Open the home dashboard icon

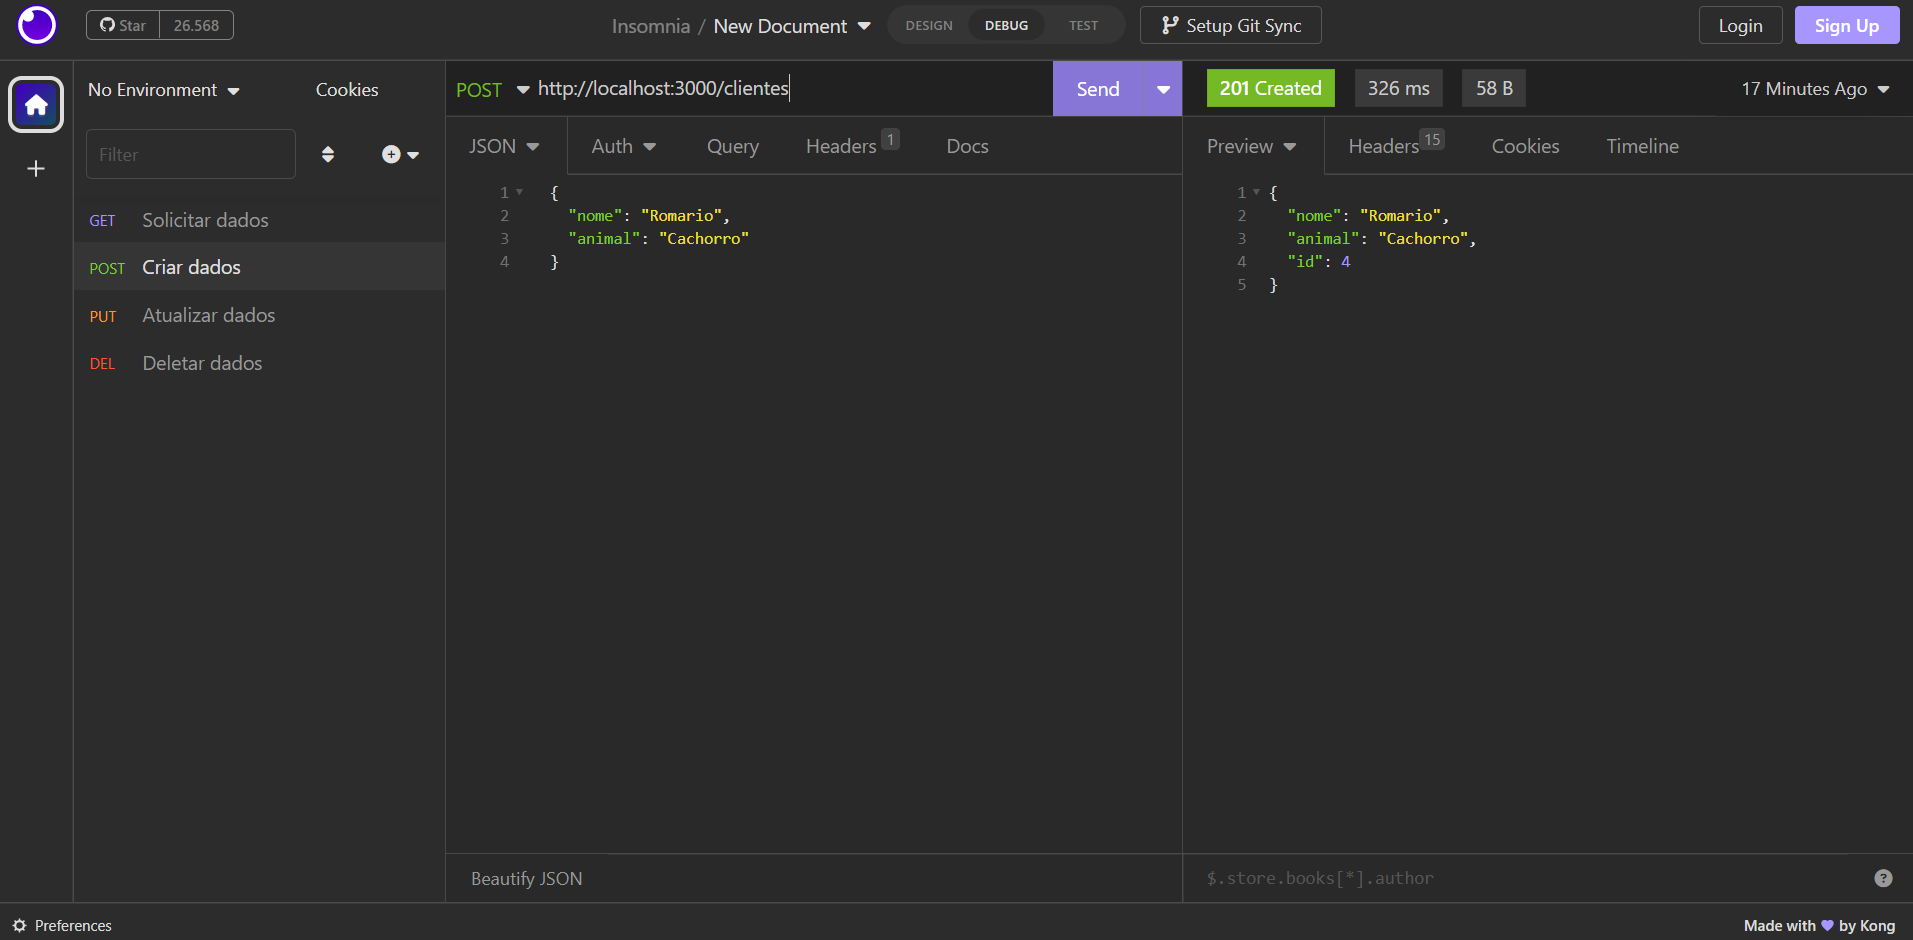click(35, 104)
